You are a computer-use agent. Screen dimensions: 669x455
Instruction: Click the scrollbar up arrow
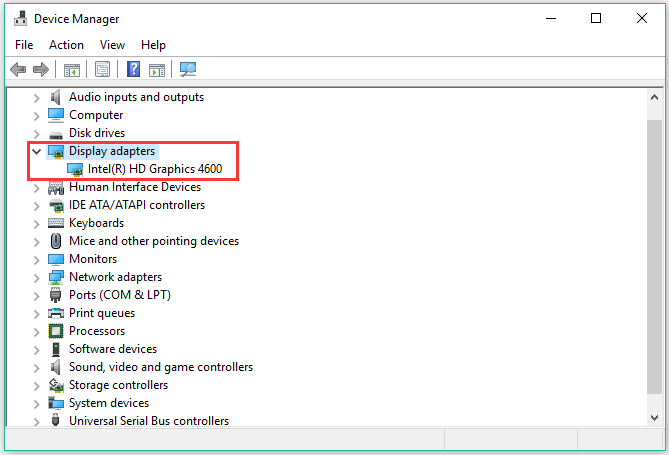pos(654,97)
